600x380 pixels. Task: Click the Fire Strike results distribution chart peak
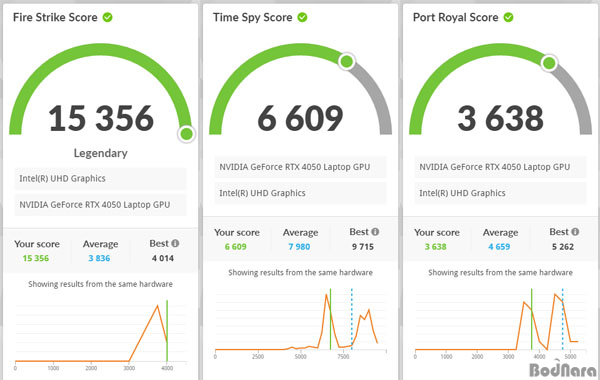157,306
